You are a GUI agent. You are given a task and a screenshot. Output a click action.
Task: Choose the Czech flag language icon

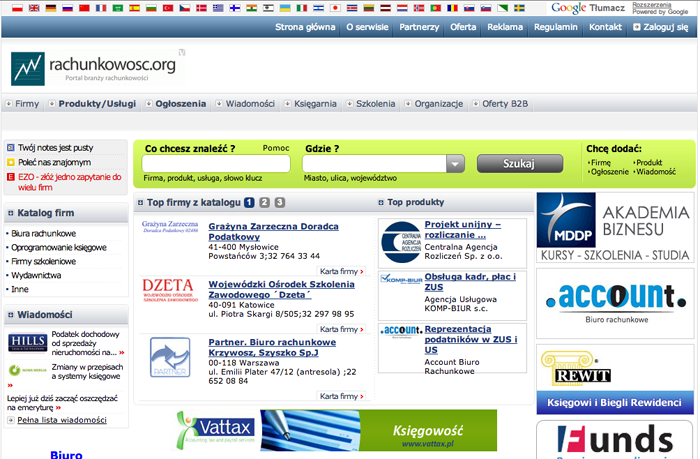tap(184, 8)
